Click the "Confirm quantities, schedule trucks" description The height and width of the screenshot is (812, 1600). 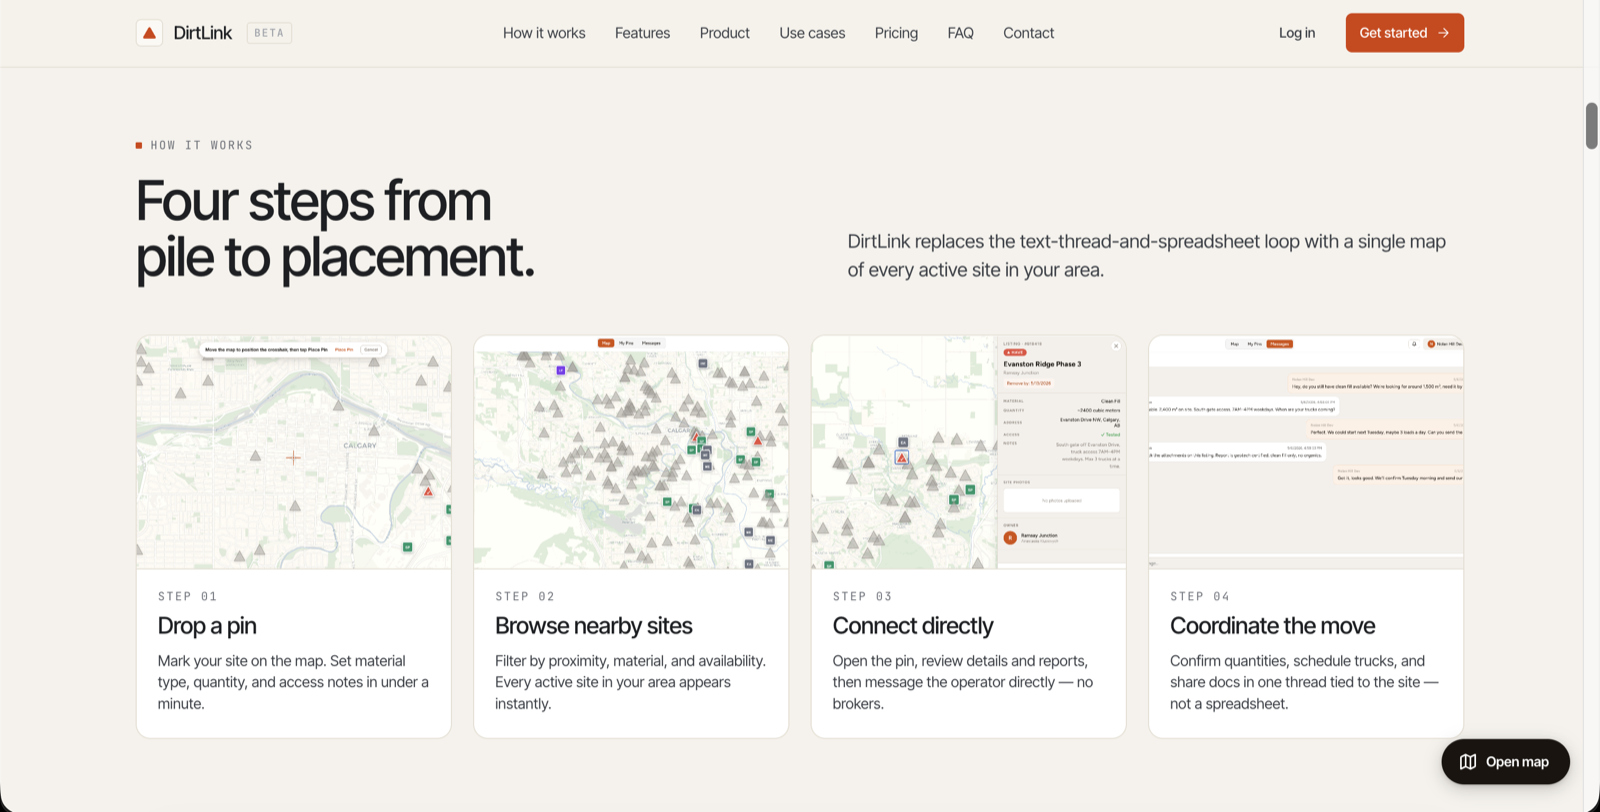click(1305, 682)
